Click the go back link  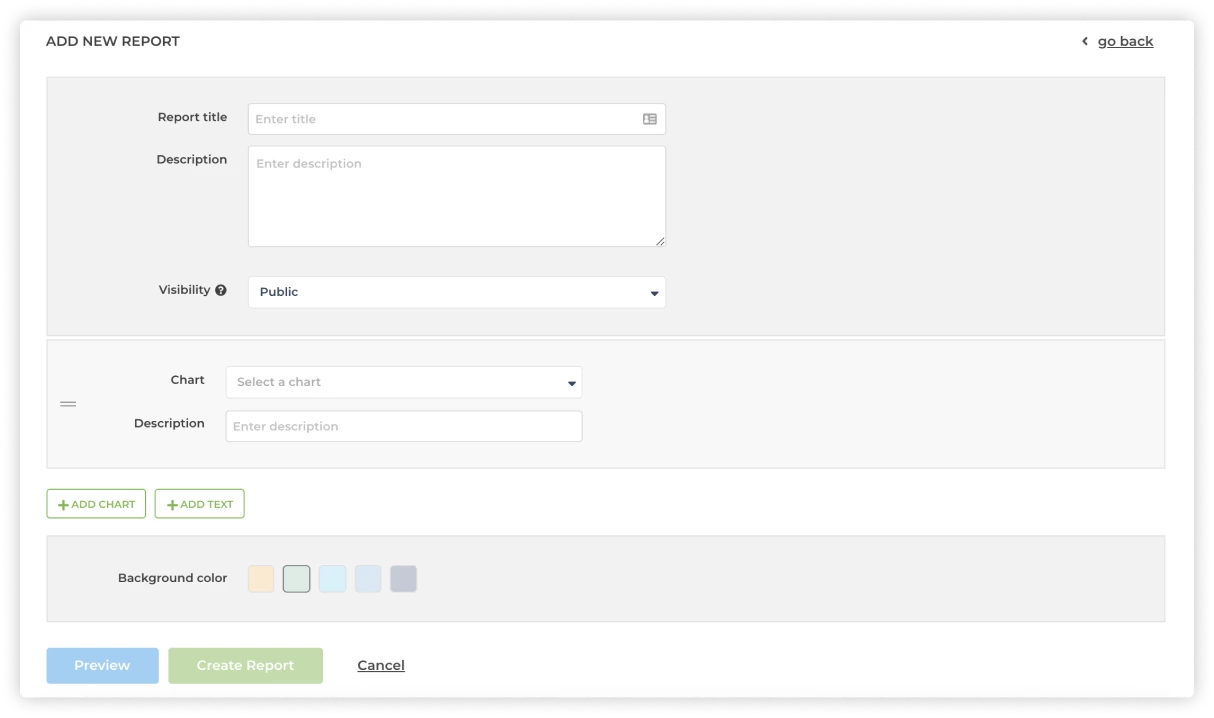click(1125, 41)
